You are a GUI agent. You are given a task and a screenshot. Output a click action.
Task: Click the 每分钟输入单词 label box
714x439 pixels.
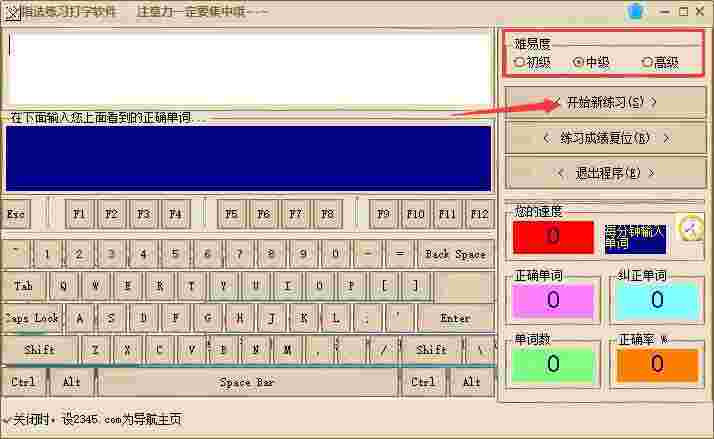pos(635,239)
